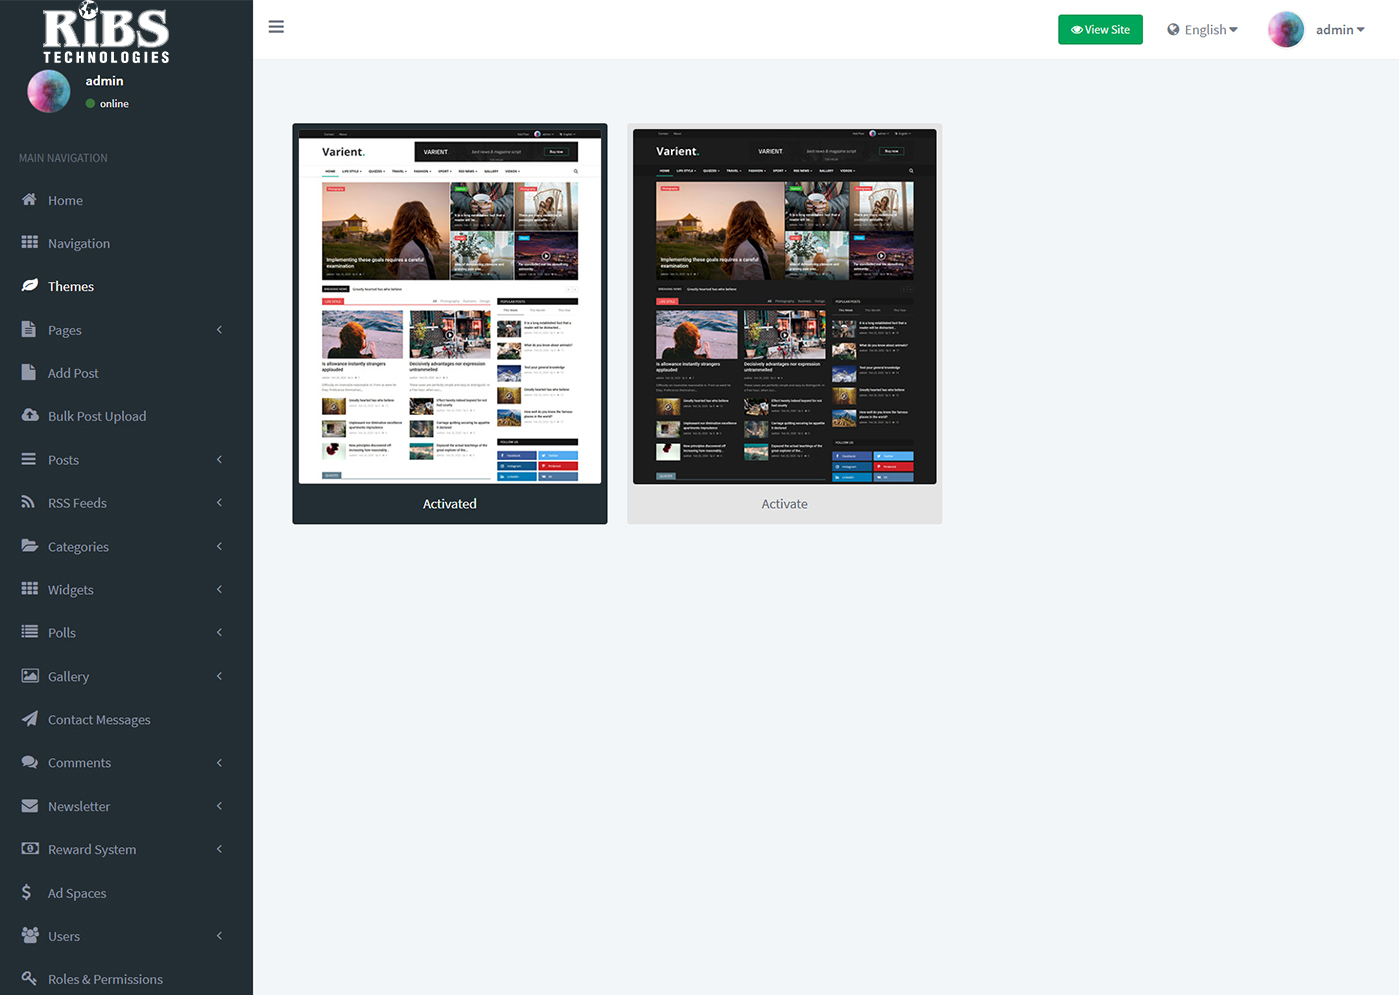Open the English language dropdown
1399x995 pixels.
point(1202,30)
